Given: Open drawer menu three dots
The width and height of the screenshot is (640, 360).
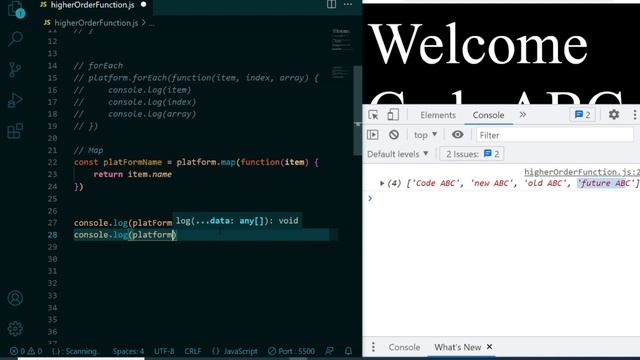Looking at the screenshot, I should pos(373,347).
